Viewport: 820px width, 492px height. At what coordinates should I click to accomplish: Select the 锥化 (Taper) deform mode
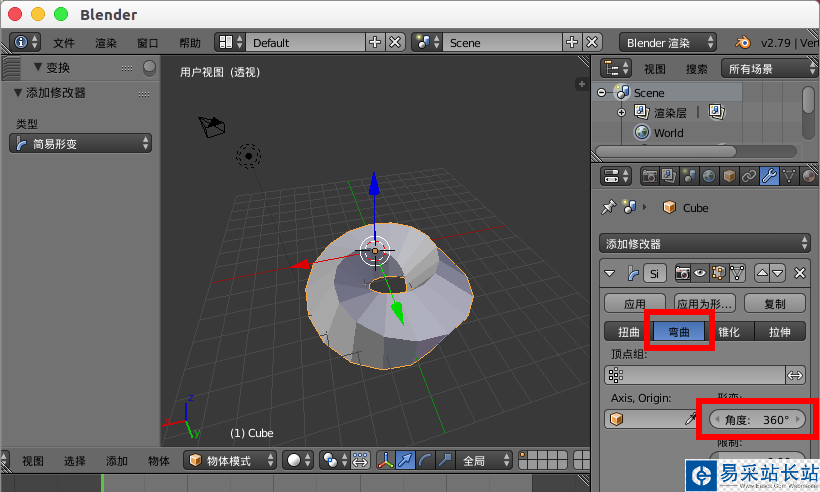pyautogui.click(x=729, y=332)
